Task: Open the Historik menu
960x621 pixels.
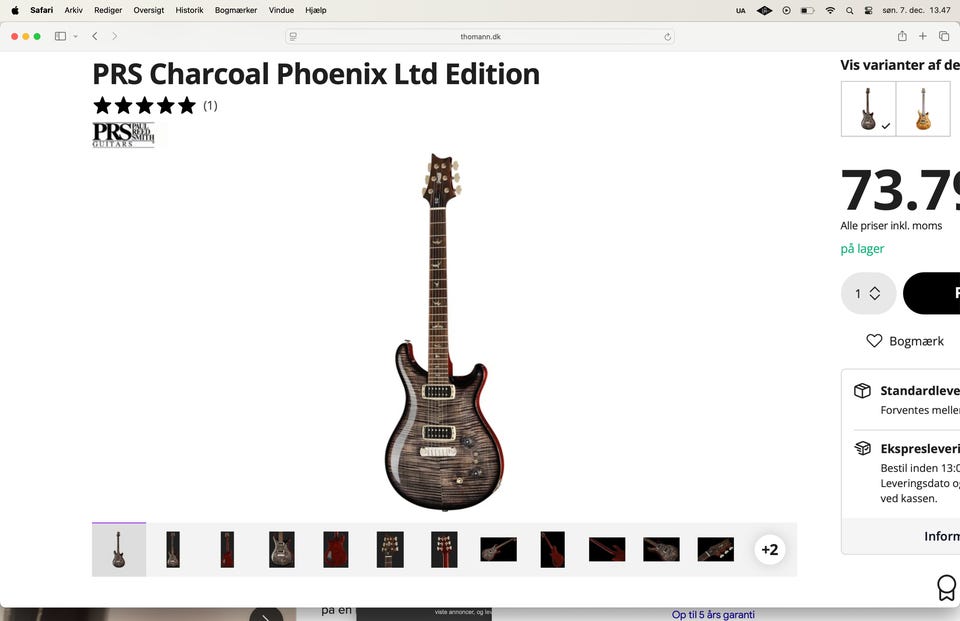Action: 189,10
